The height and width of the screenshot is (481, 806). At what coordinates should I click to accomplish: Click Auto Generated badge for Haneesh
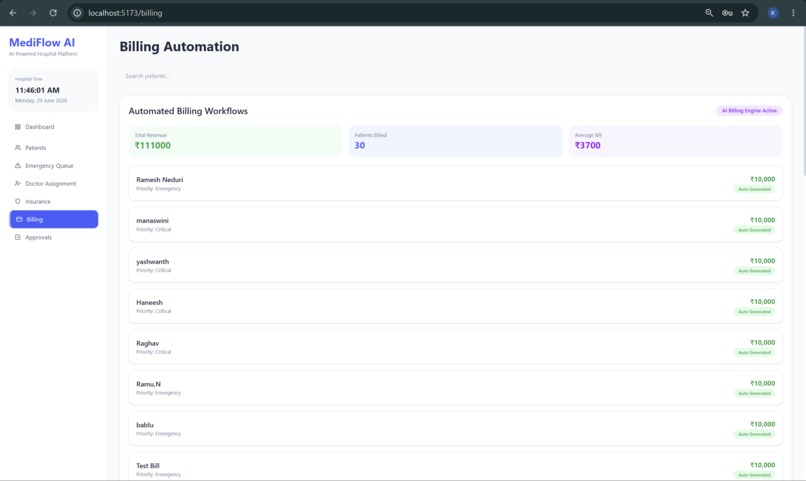coord(754,311)
